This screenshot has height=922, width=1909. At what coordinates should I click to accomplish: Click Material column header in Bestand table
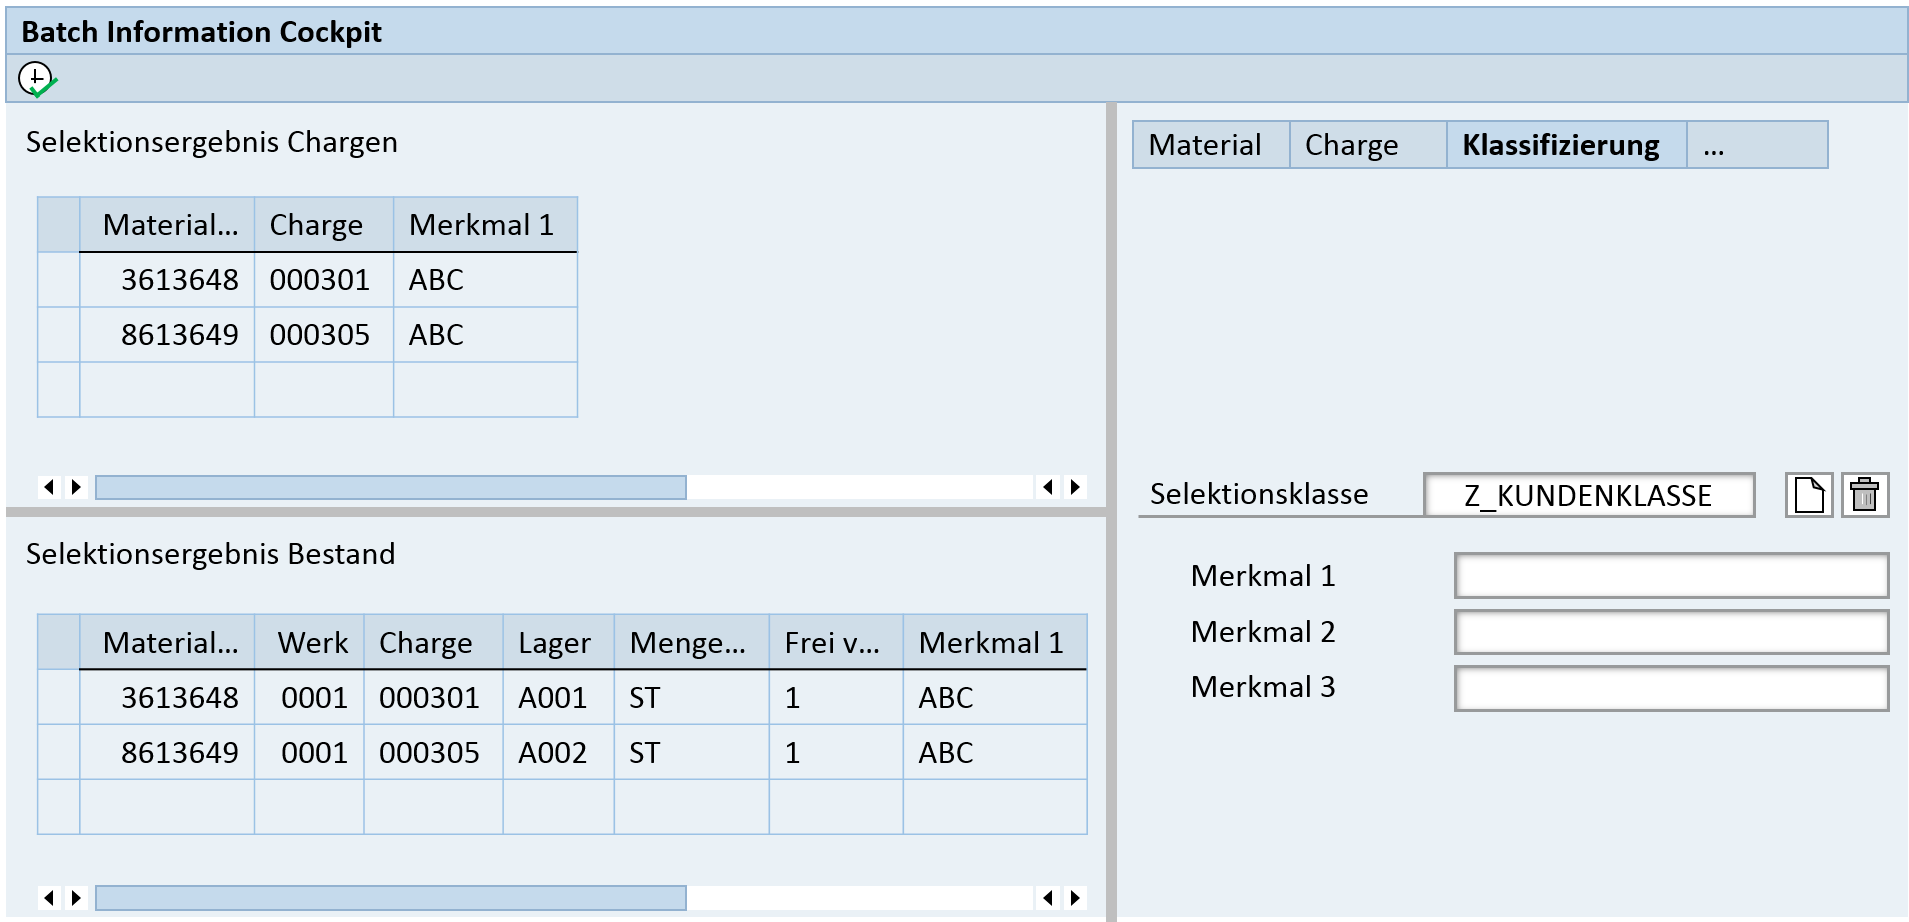[x=167, y=642]
